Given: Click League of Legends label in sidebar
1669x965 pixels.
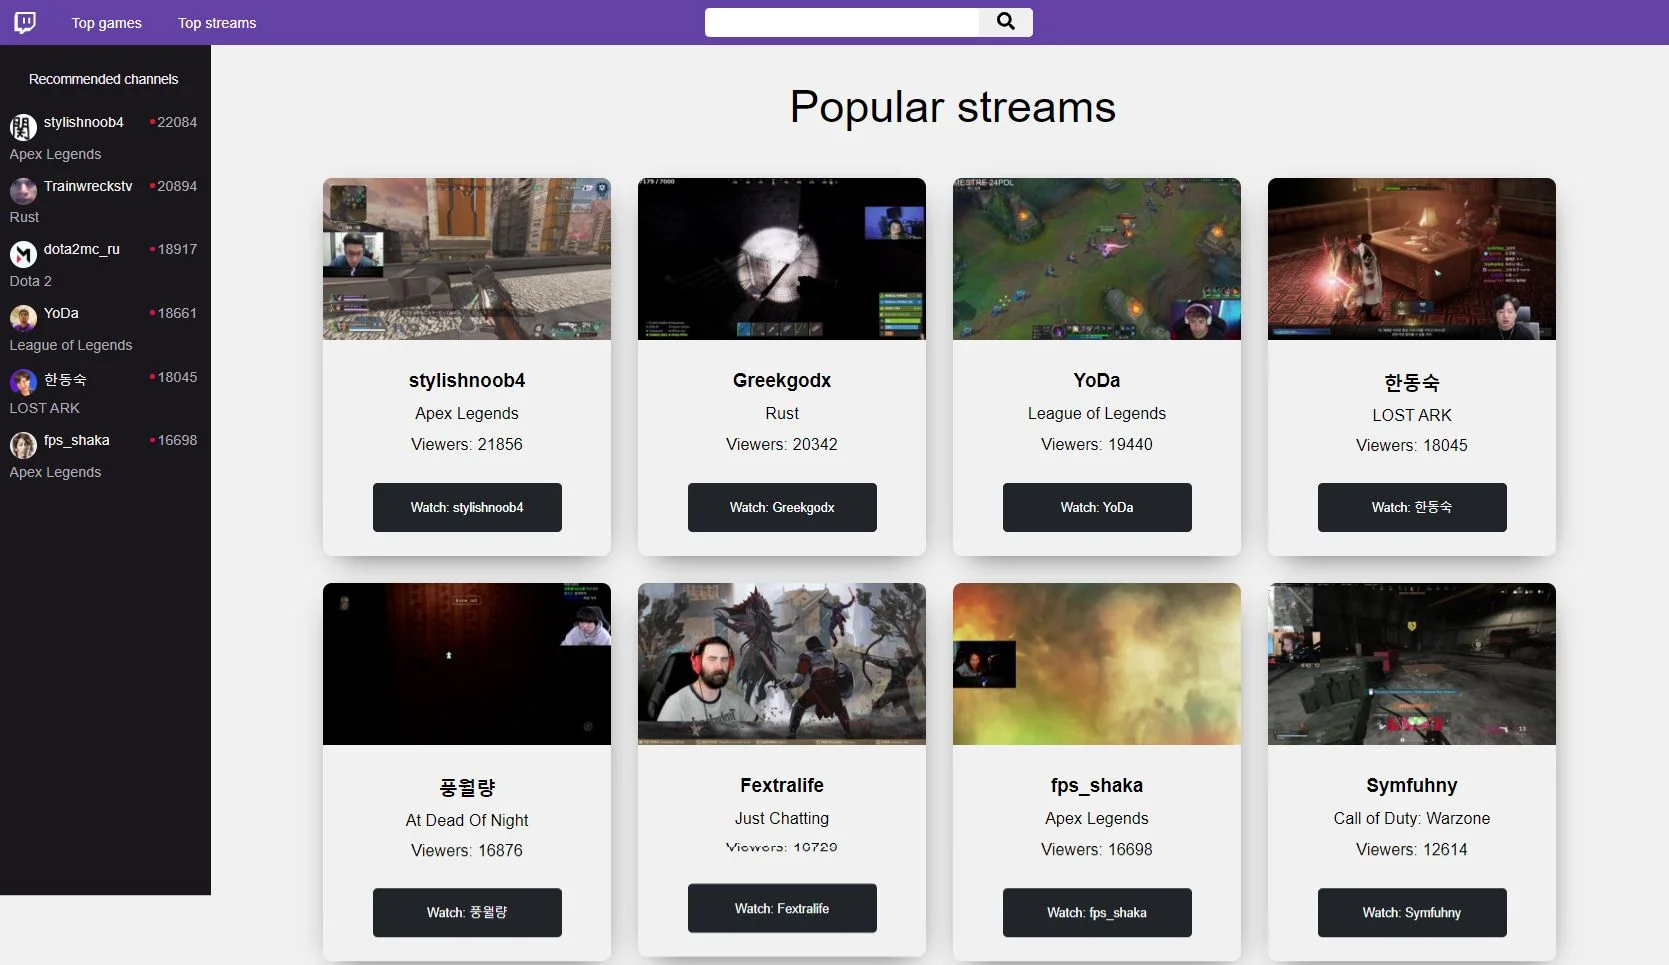Looking at the screenshot, I should 71,345.
